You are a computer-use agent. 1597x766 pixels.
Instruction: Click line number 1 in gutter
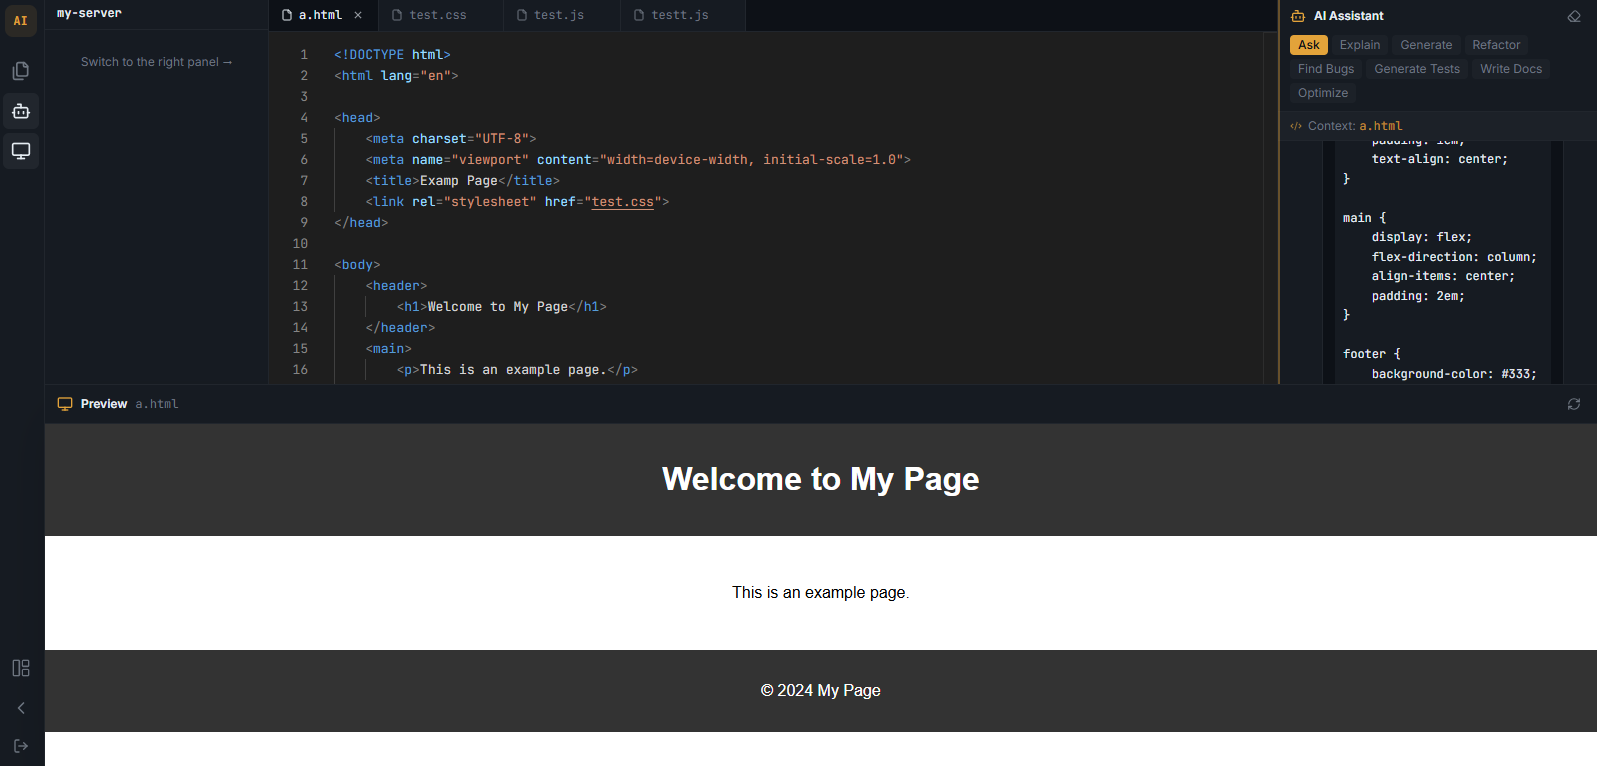pyautogui.click(x=304, y=55)
